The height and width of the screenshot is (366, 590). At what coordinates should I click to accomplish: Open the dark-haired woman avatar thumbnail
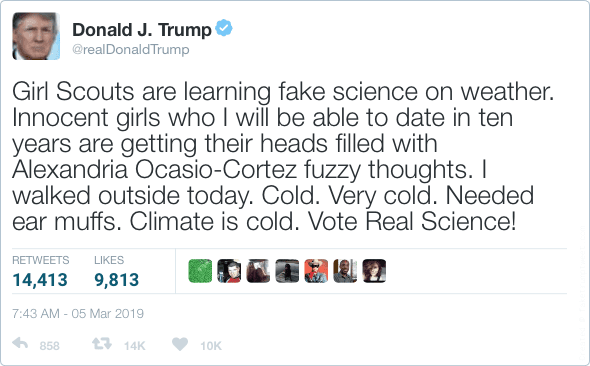(x=374, y=271)
